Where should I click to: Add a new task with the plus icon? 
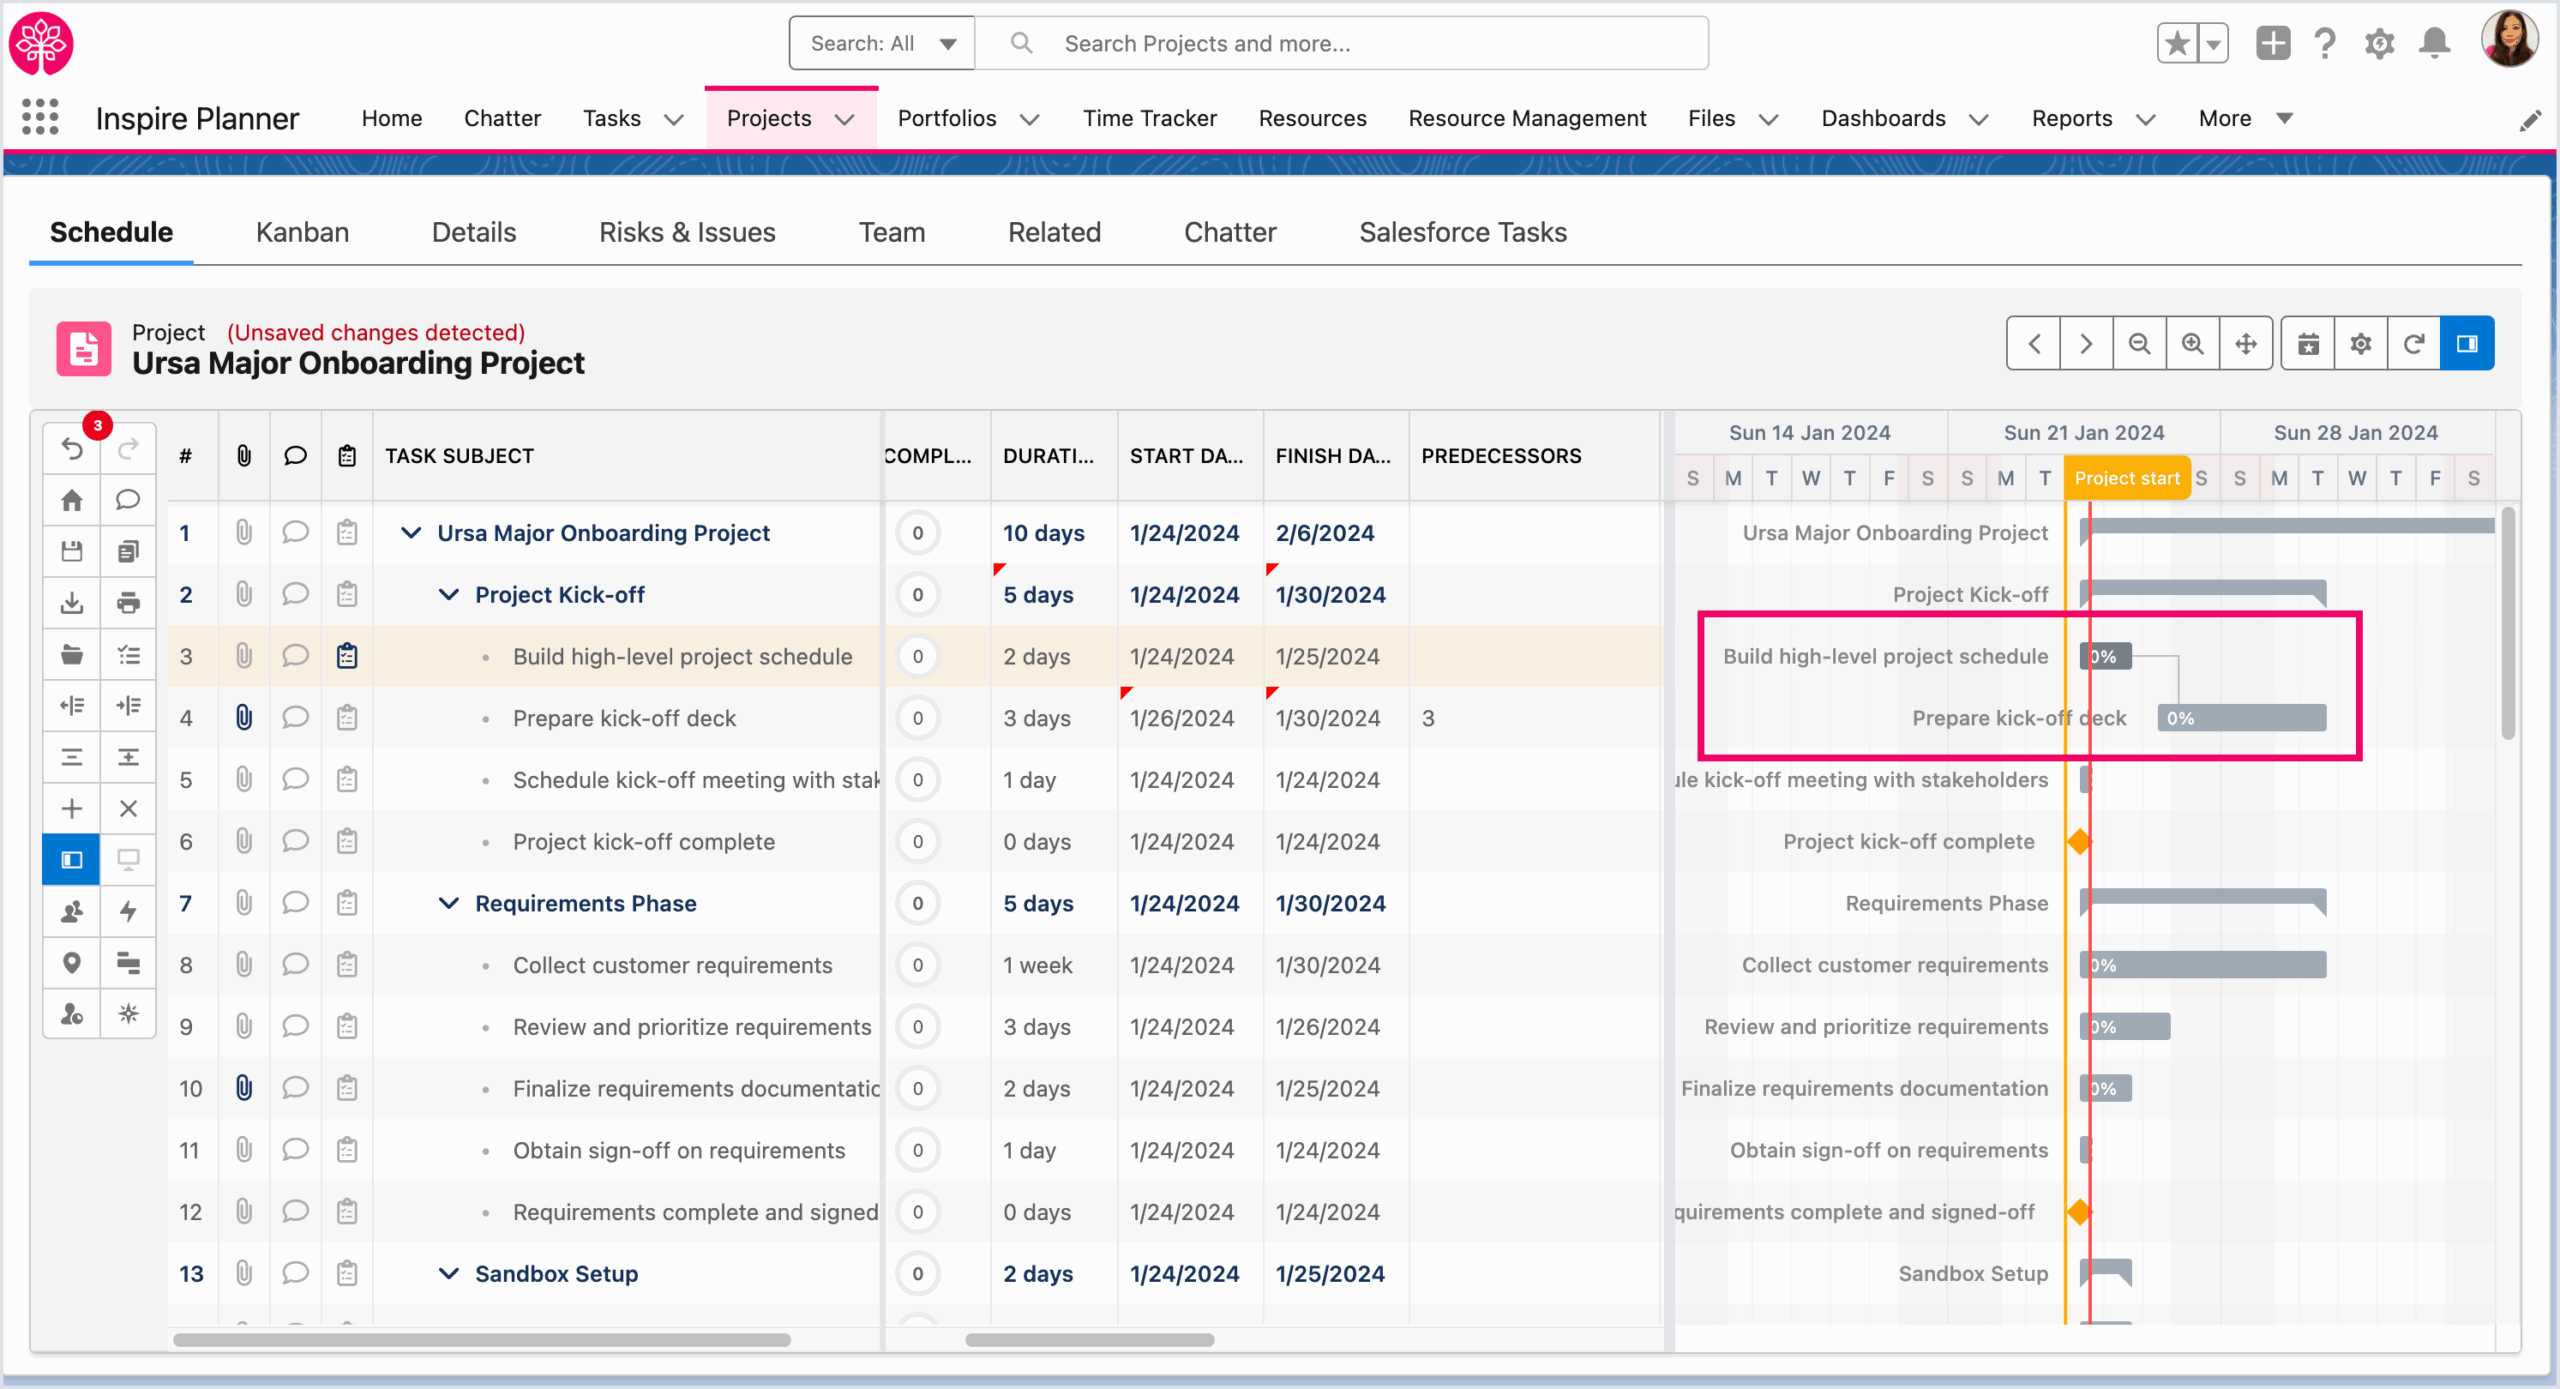click(x=71, y=808)
